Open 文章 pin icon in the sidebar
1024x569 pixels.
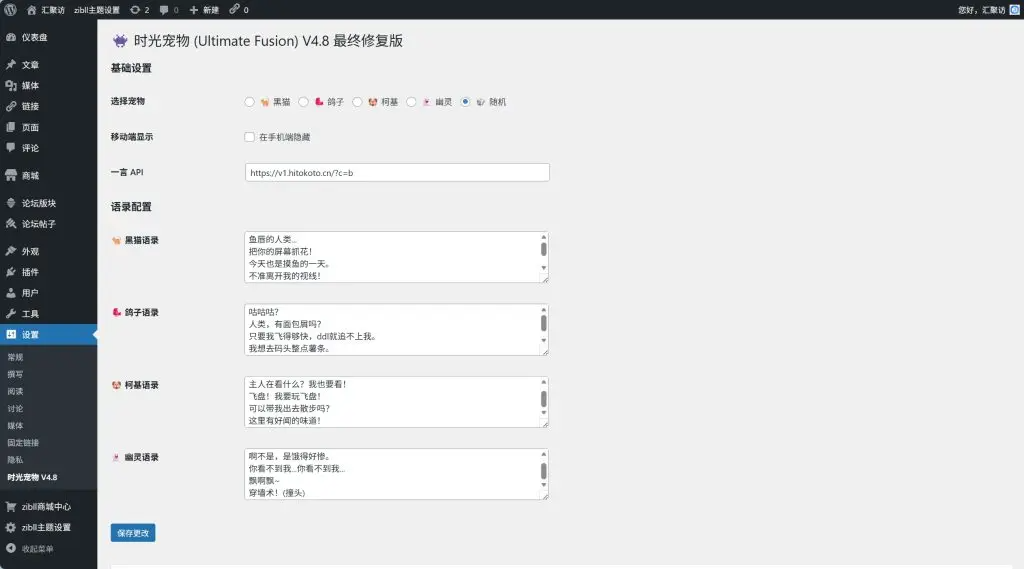(x=11, y=65)
